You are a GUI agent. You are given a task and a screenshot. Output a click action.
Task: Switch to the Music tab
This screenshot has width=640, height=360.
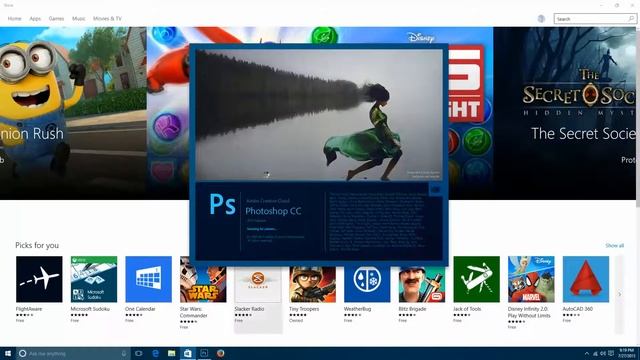(x=79, y=19)
